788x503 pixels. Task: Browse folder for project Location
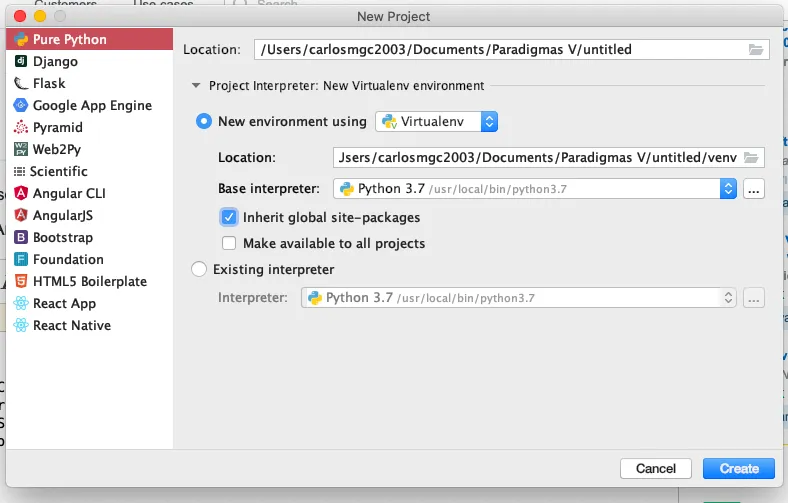(756, 50)
